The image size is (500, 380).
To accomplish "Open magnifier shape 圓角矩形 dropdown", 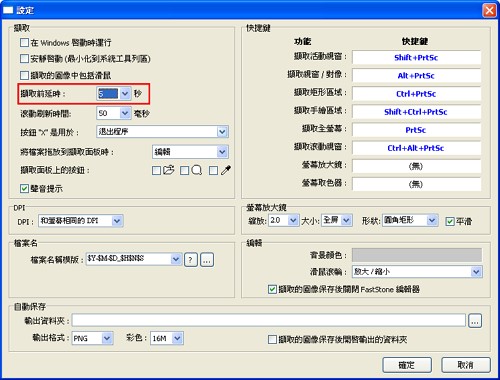I will pyautogui.click(x=432, y=220).
